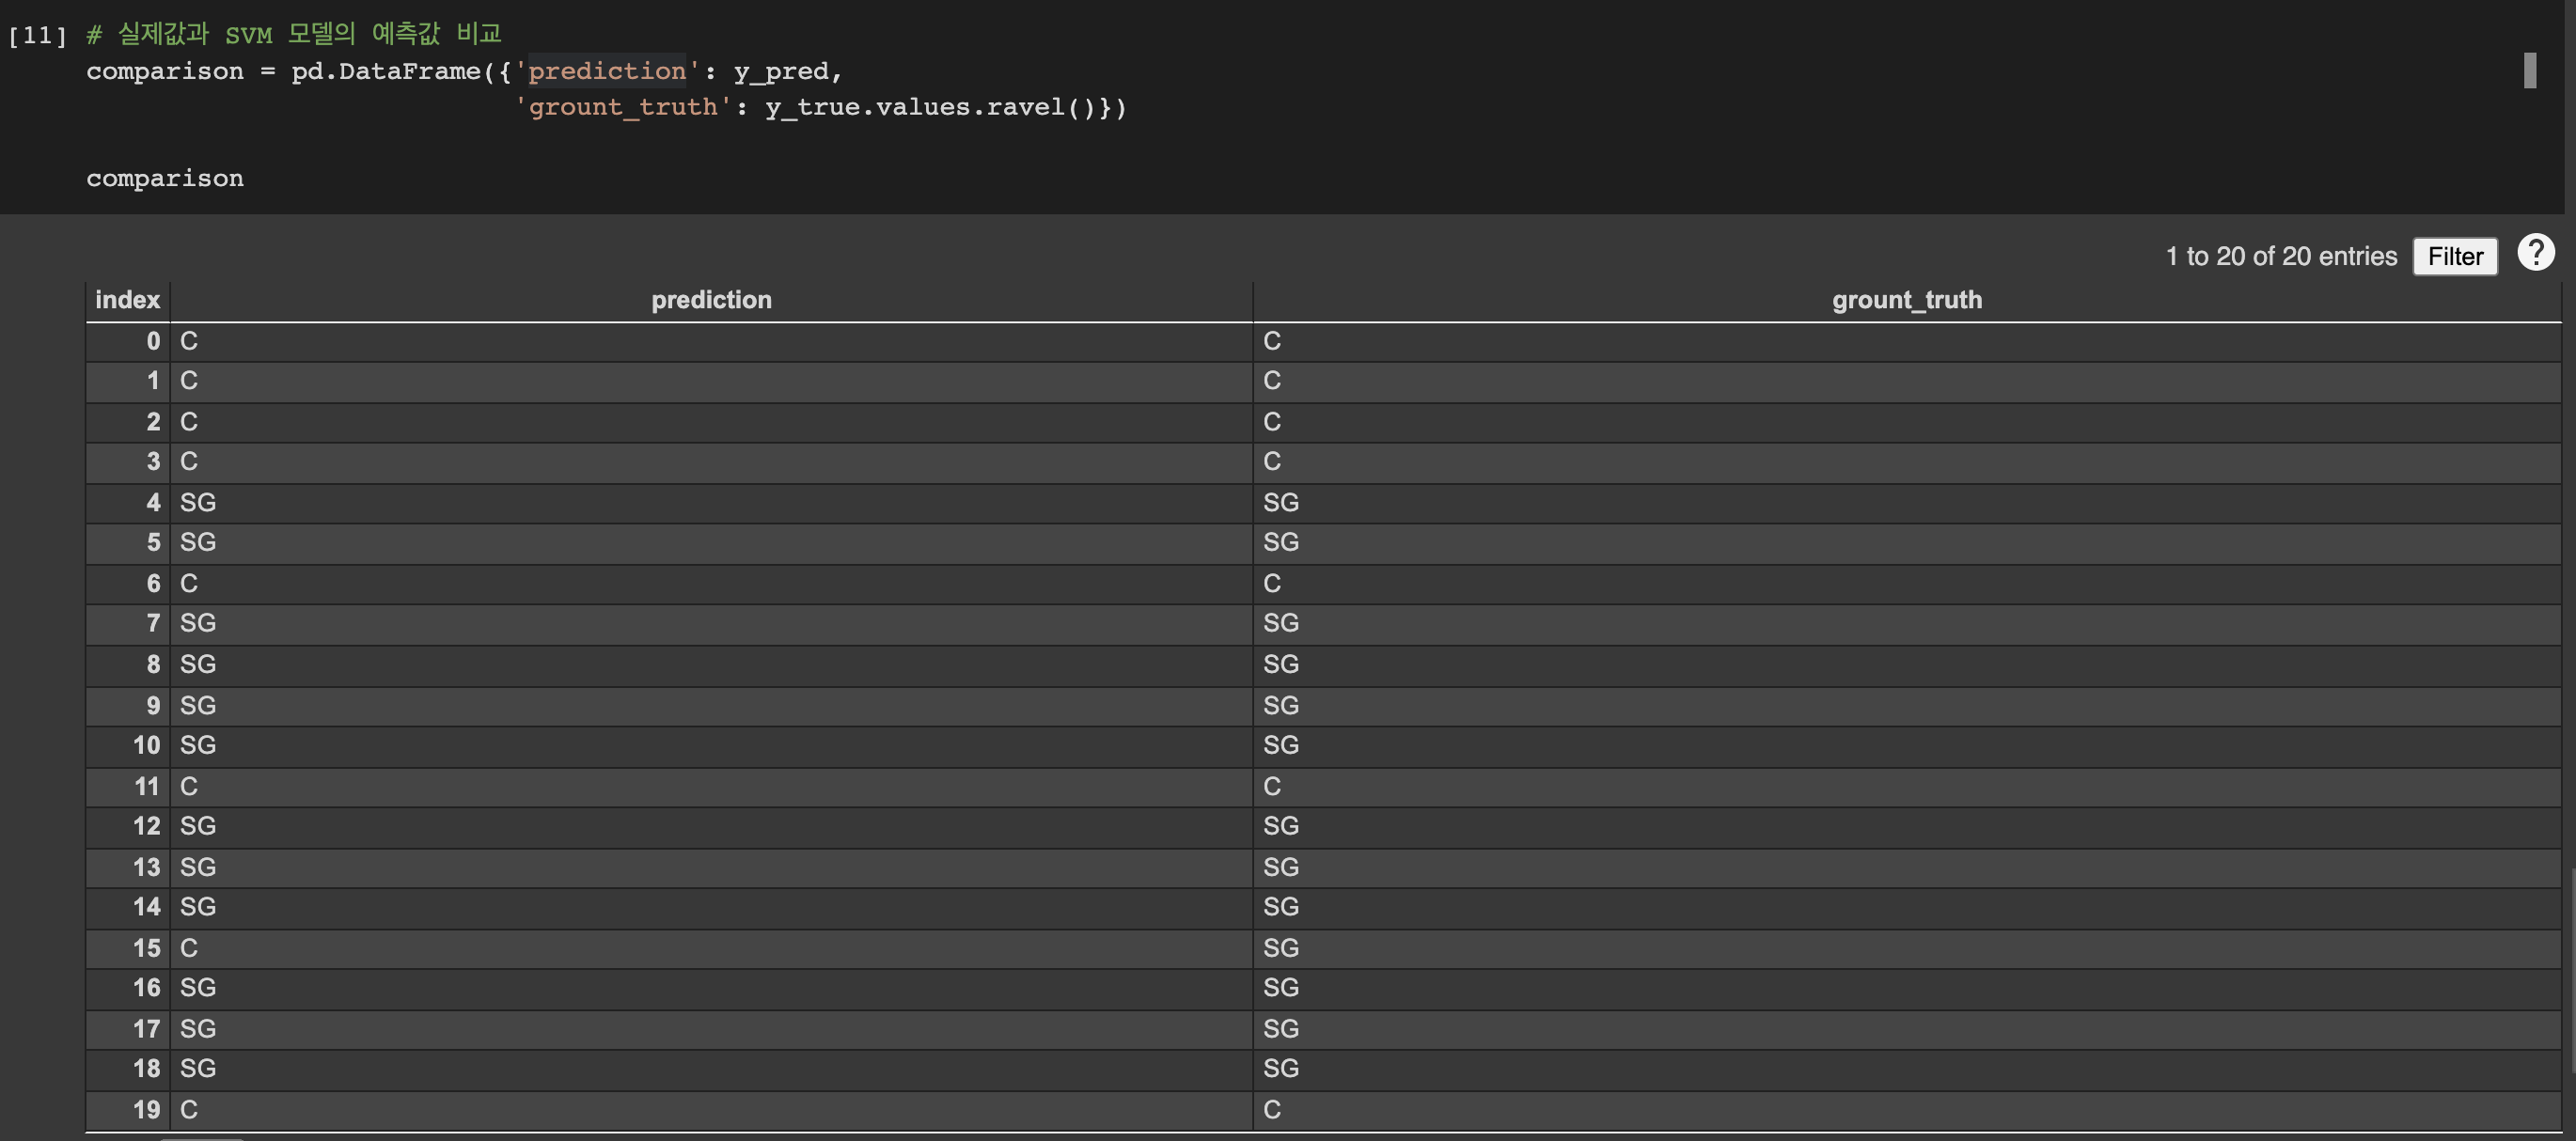This screenshot has height=1141, width=2576.
Task: Click the grount_truth C value in row 6
Action: tap(1271, 583)
